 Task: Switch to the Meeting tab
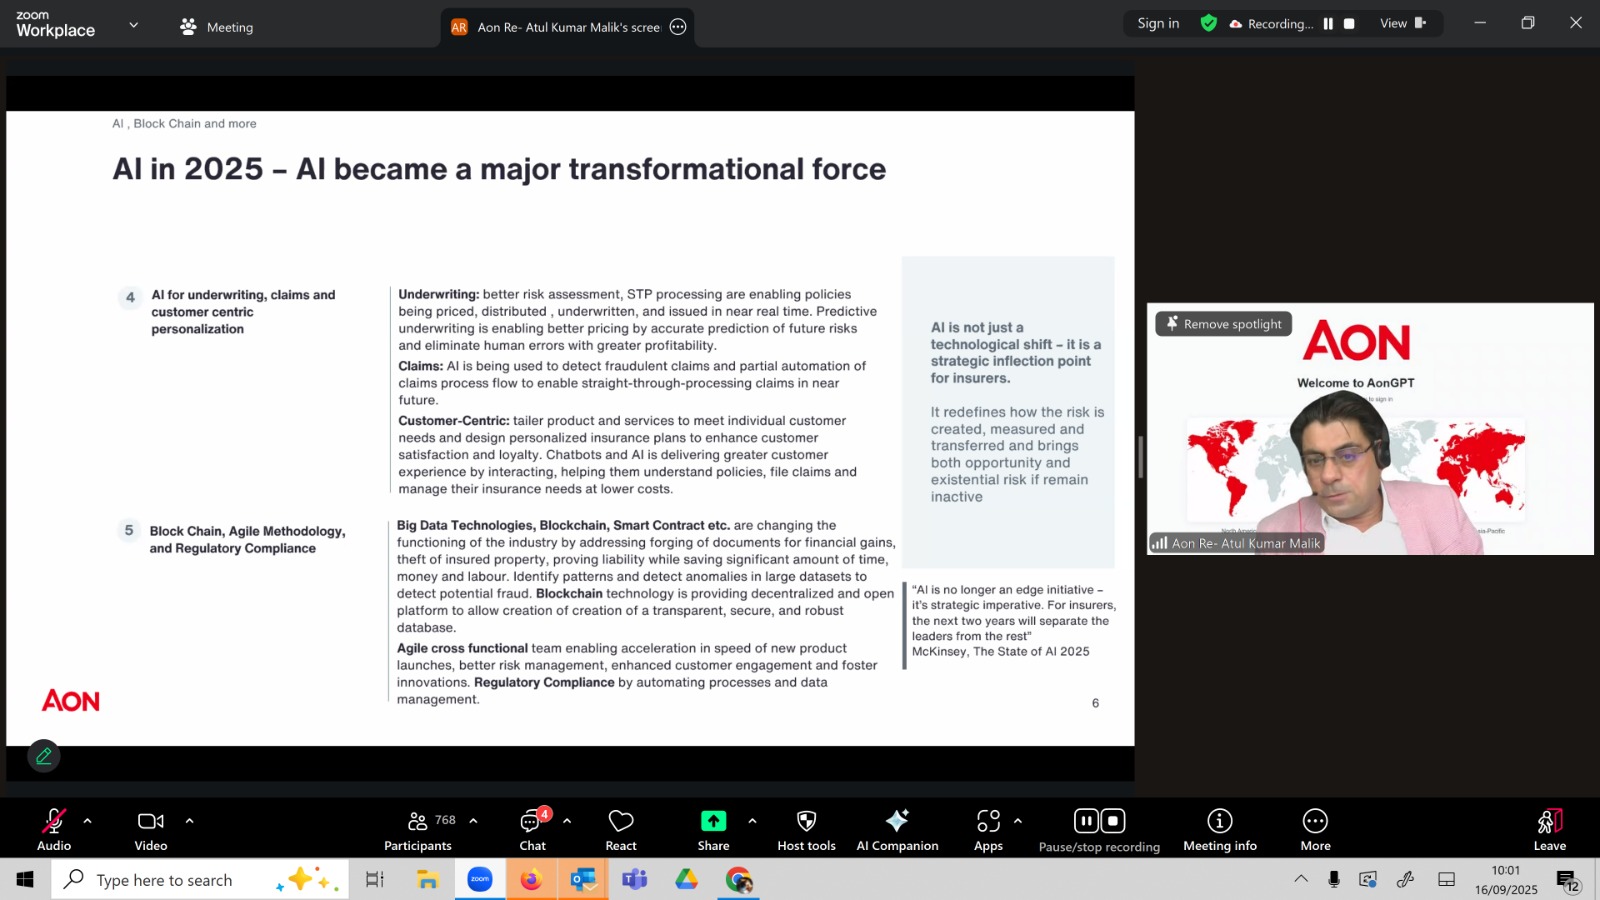(217, 27)
